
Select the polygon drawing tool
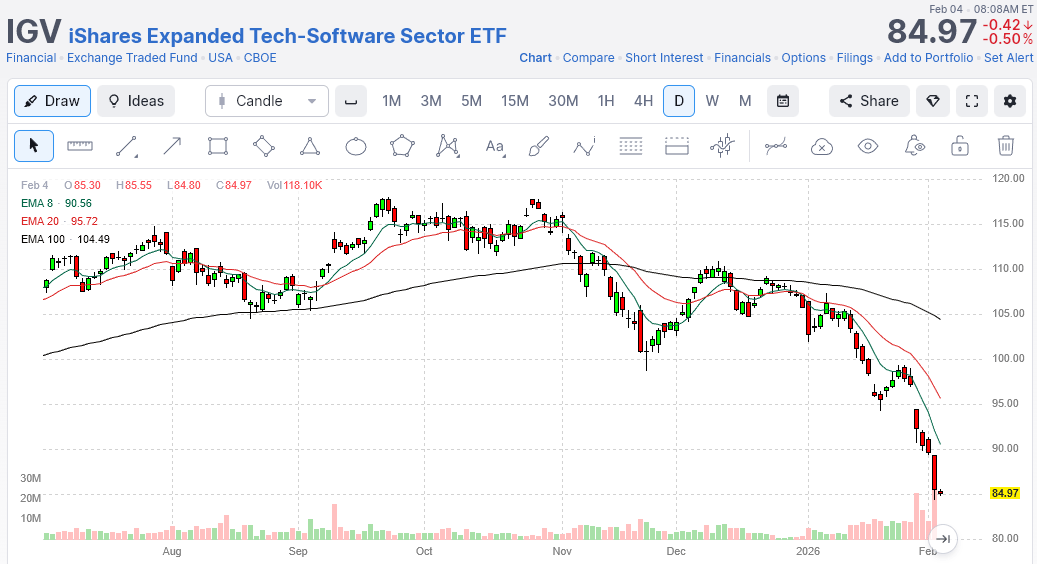click(402, 146)
